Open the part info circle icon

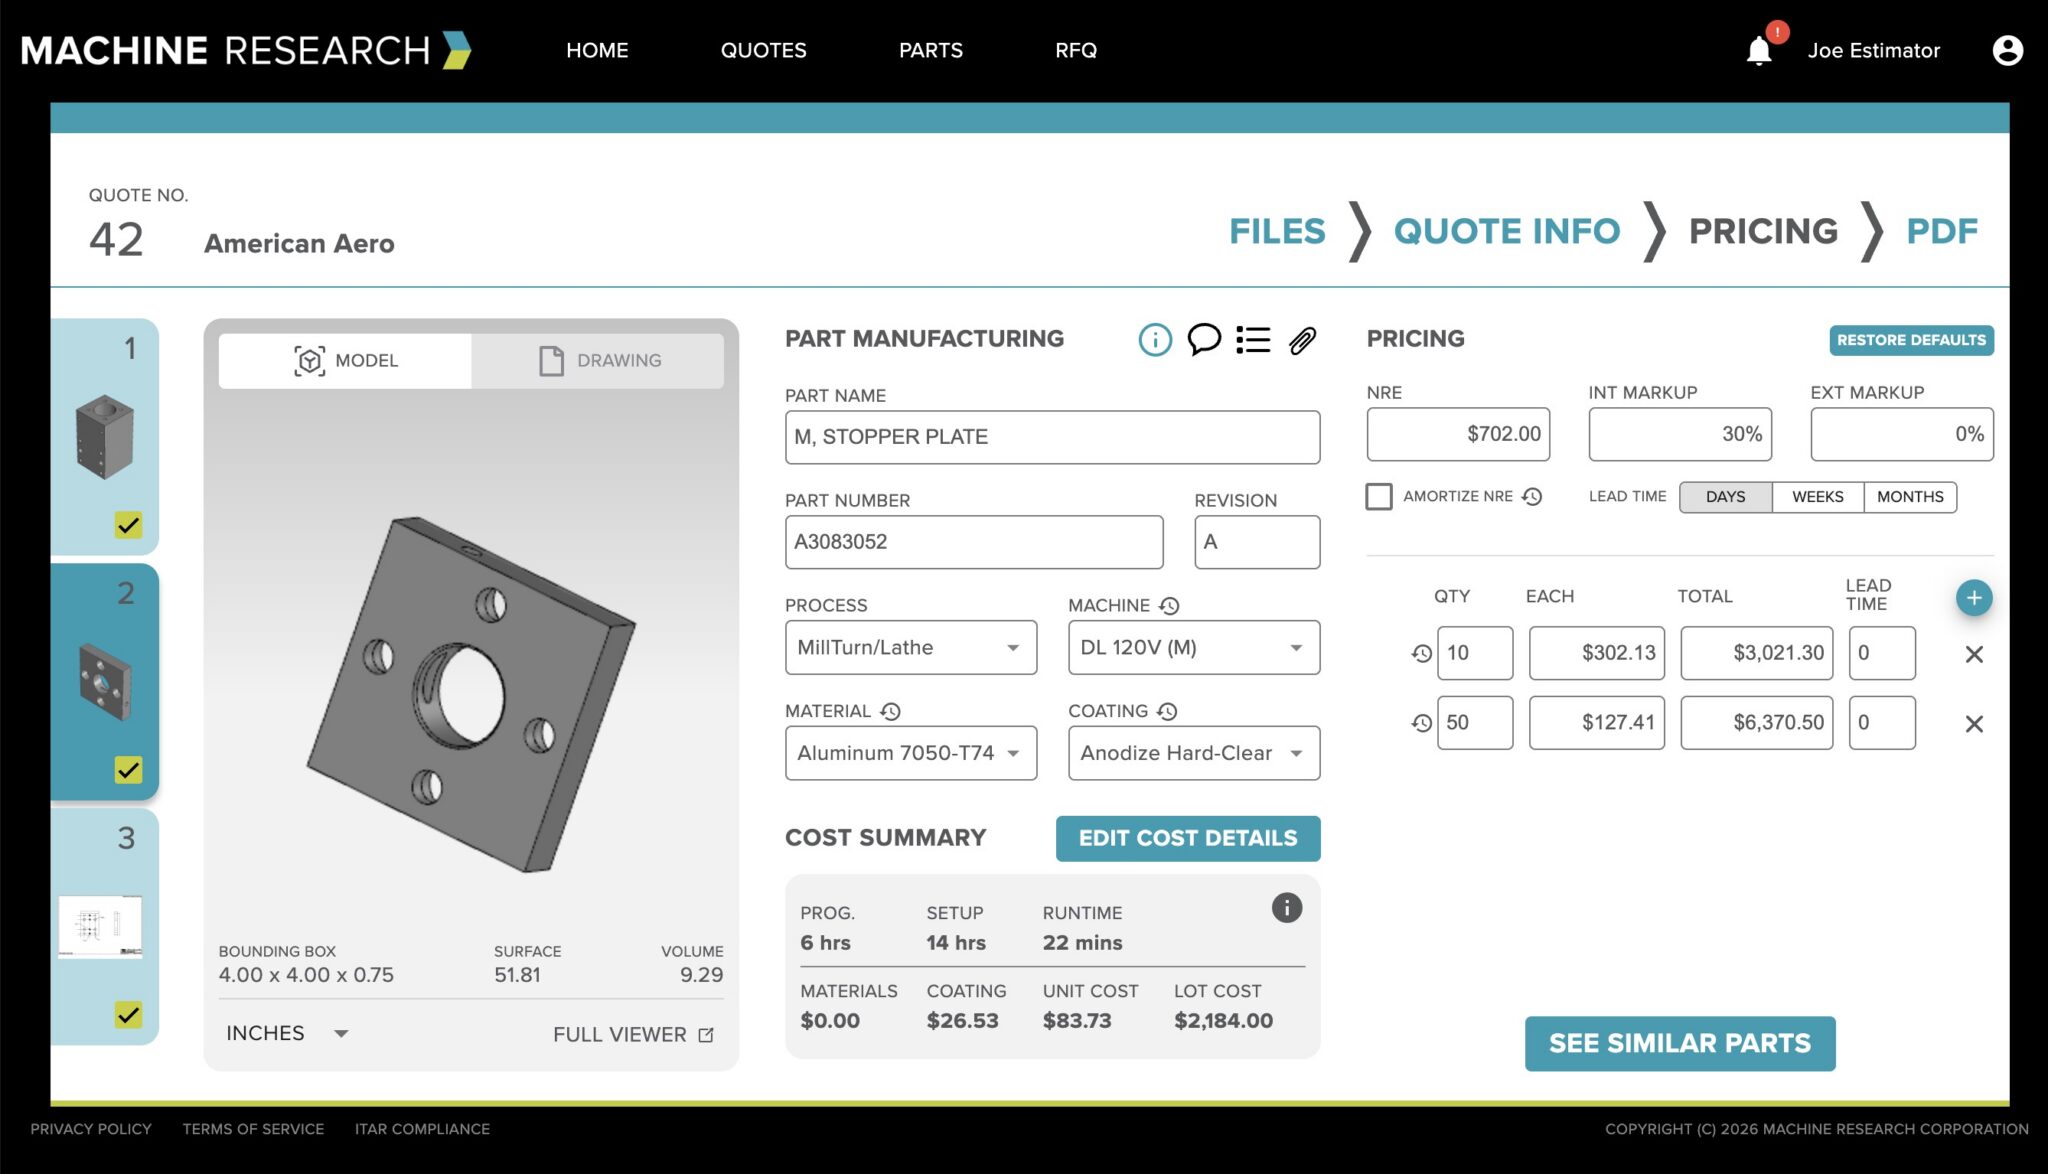[x=1155, y=340]
